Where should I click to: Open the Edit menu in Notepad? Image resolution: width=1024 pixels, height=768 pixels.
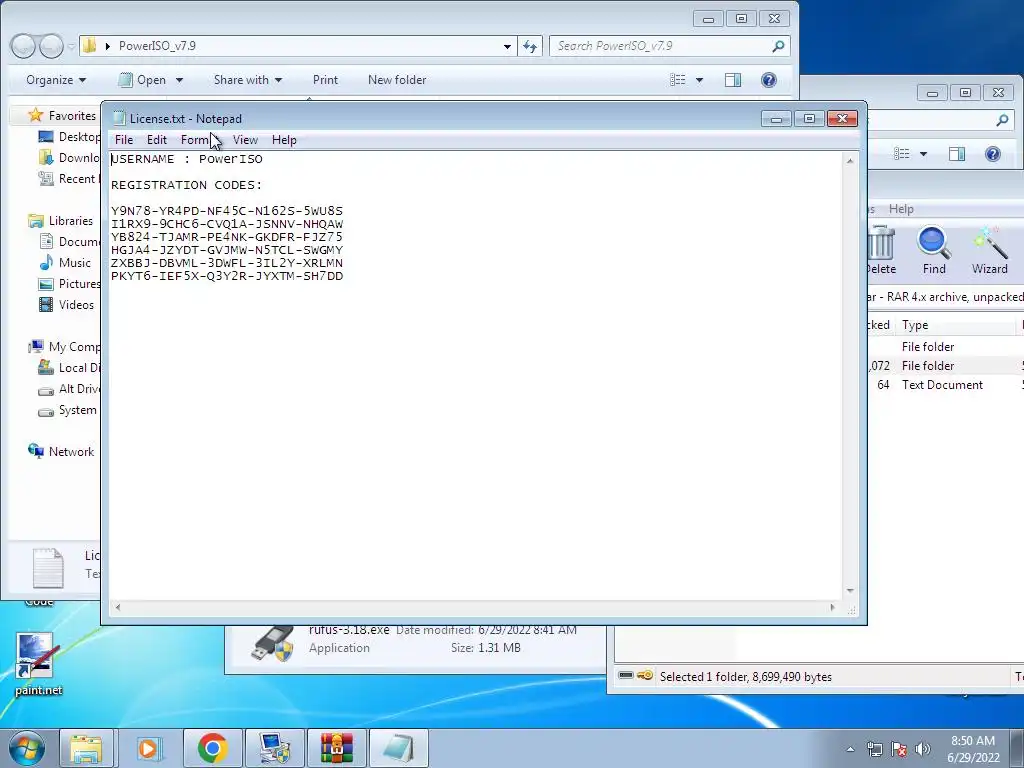pyautogui.click(x=156, y=140)
